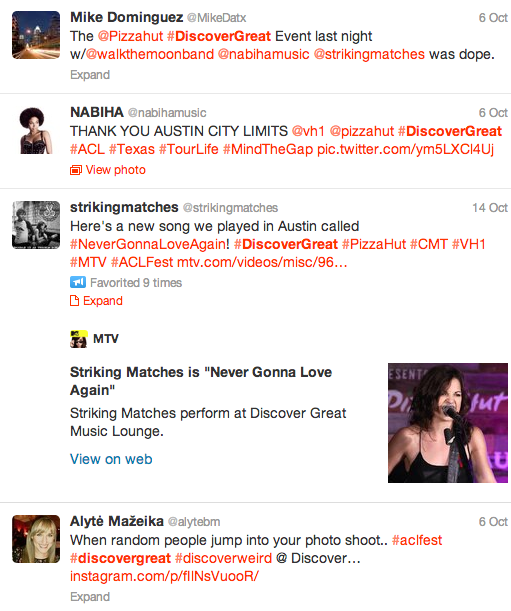Open the #NeverGonnaLoveAgain hashtag
This screenshot has height=611, width=511.
click(150, 244)
